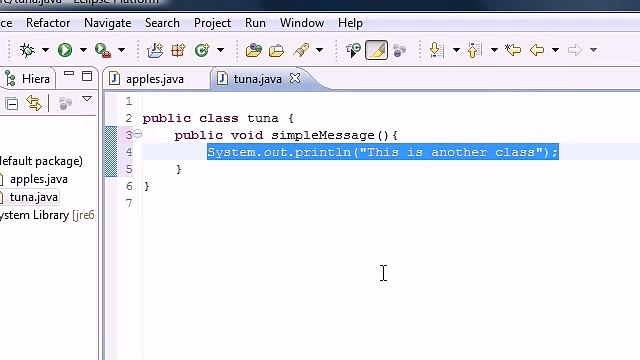Maximize the Package Explorer panel
The height and width of the screenshot is (360, 640).
click(x=87, y=76)
